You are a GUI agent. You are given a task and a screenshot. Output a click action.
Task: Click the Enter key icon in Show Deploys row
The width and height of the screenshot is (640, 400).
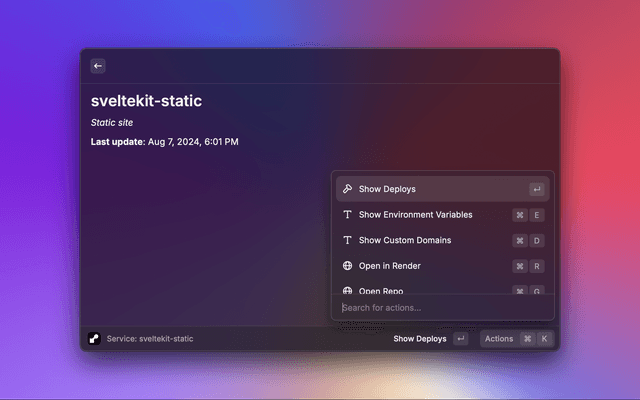pos(537,189)
